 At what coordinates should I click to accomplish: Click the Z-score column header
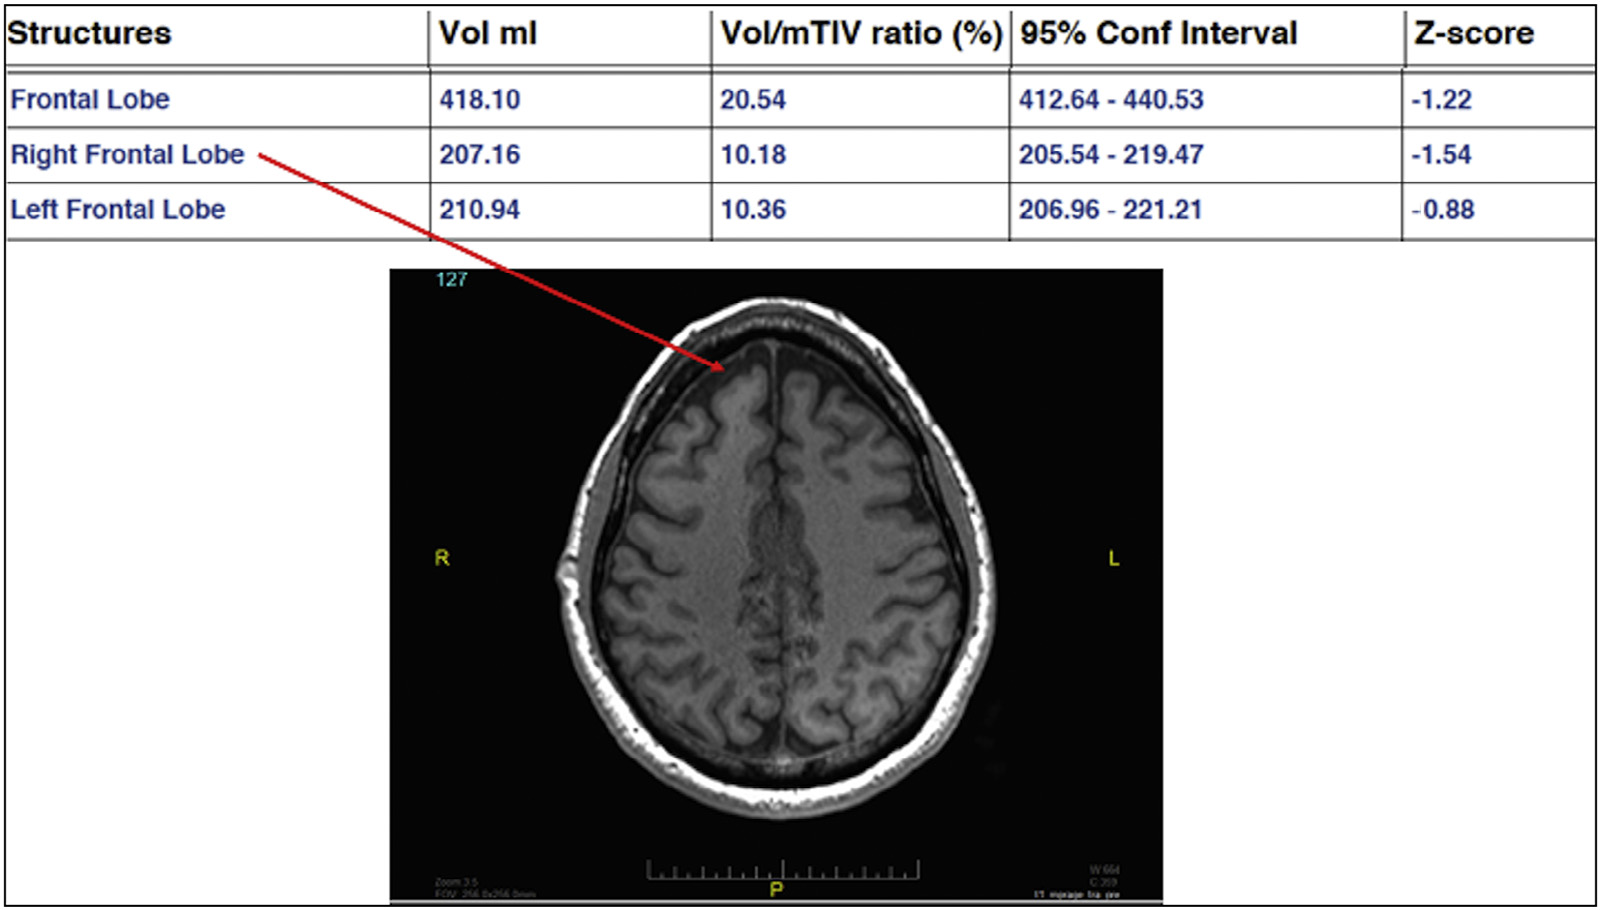[x=1473, y=33]
